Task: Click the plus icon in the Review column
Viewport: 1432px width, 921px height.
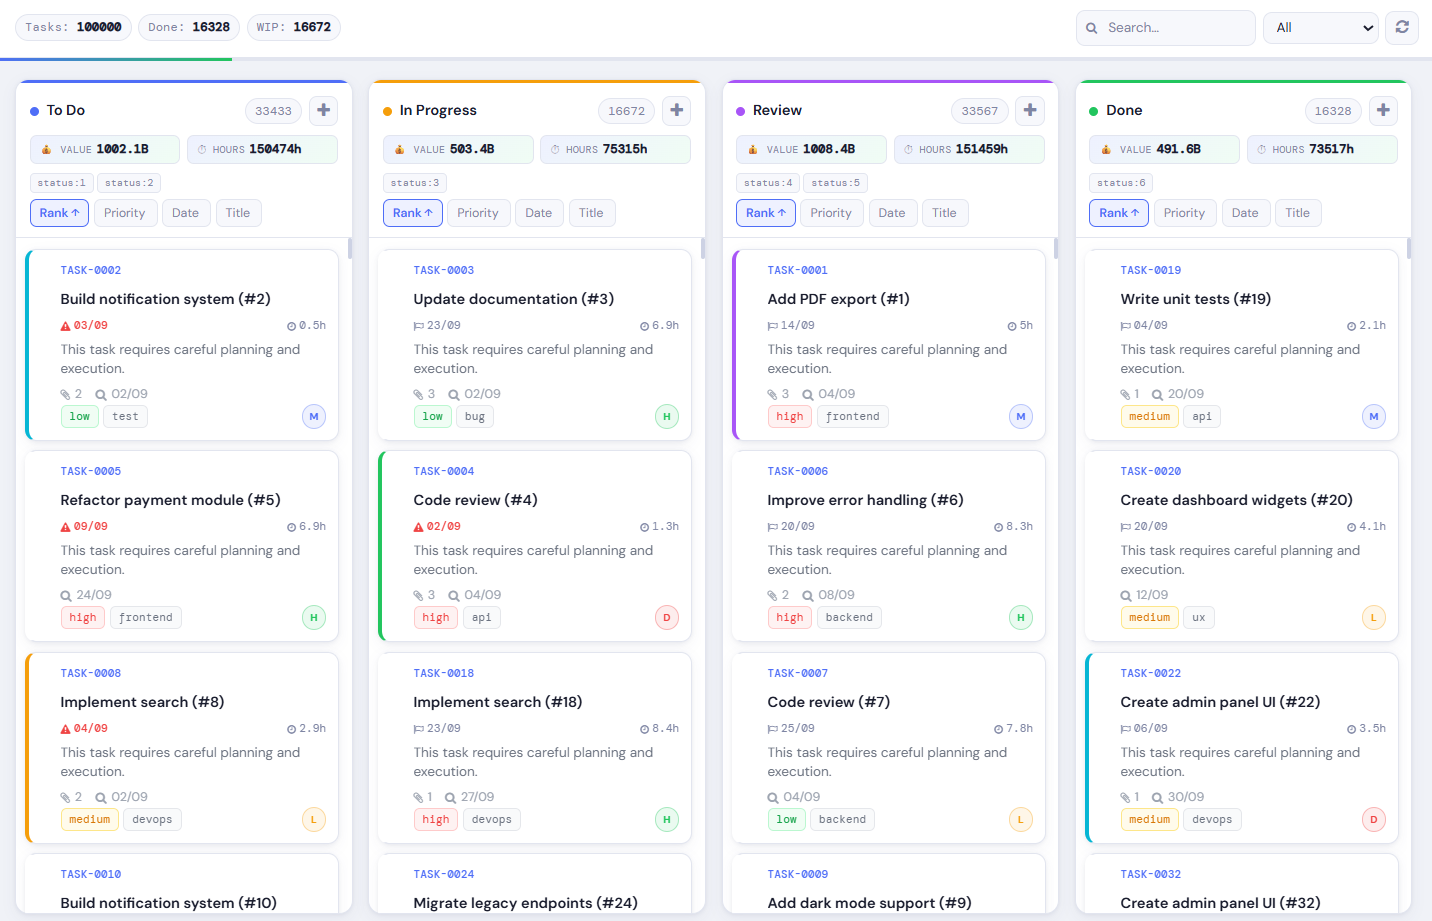Action: [x=1030, y=110]
